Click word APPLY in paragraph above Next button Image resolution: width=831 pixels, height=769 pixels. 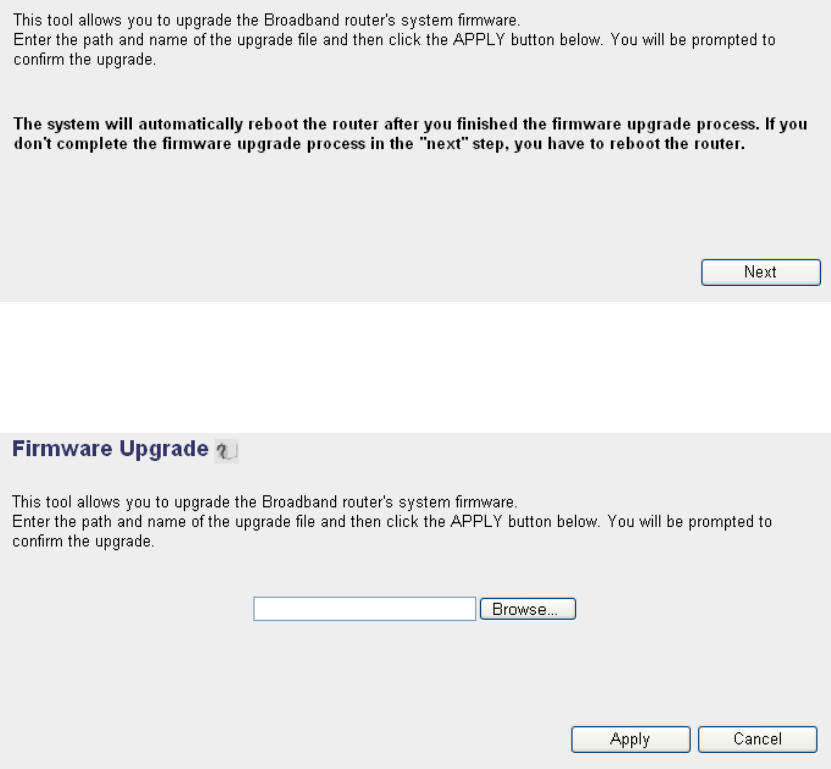(x=479, y=40)
